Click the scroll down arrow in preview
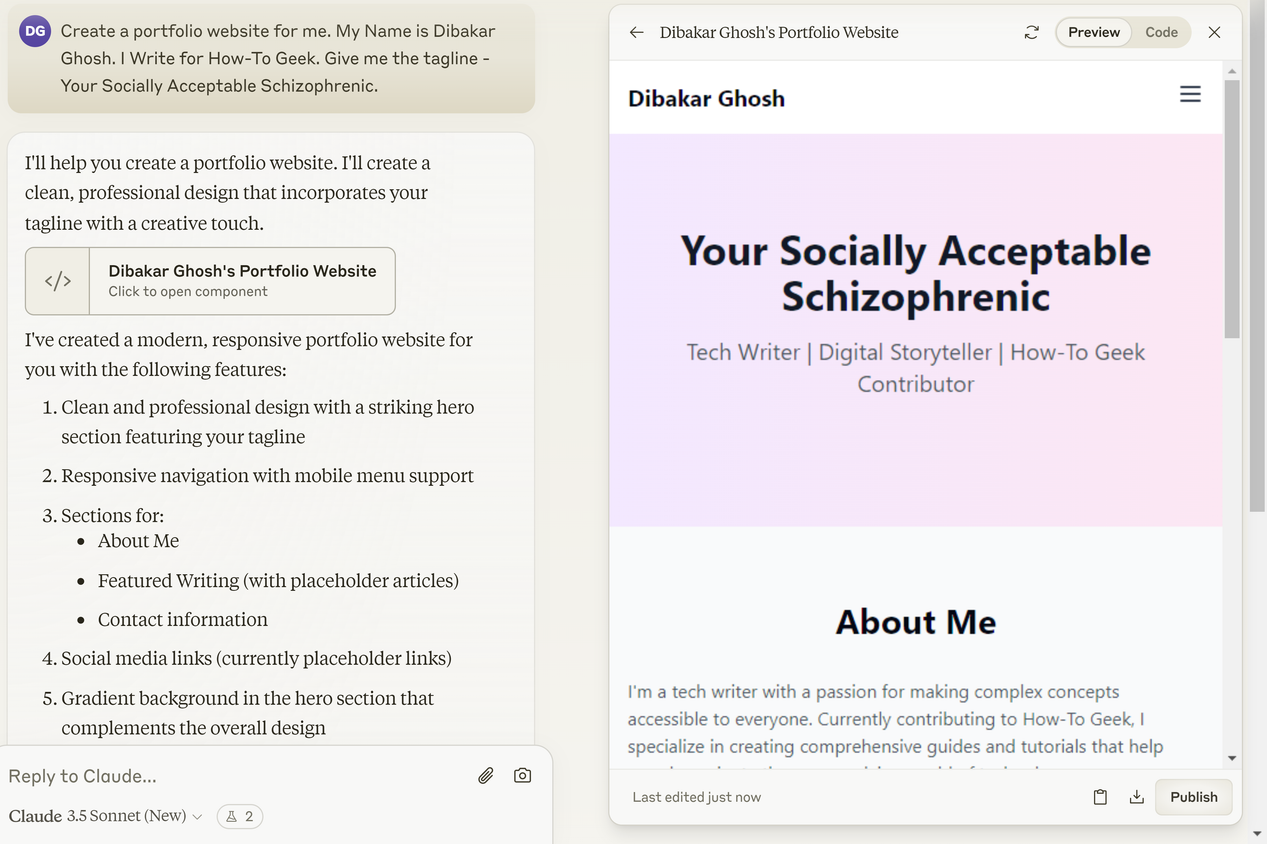 [x=1232, y=759]
